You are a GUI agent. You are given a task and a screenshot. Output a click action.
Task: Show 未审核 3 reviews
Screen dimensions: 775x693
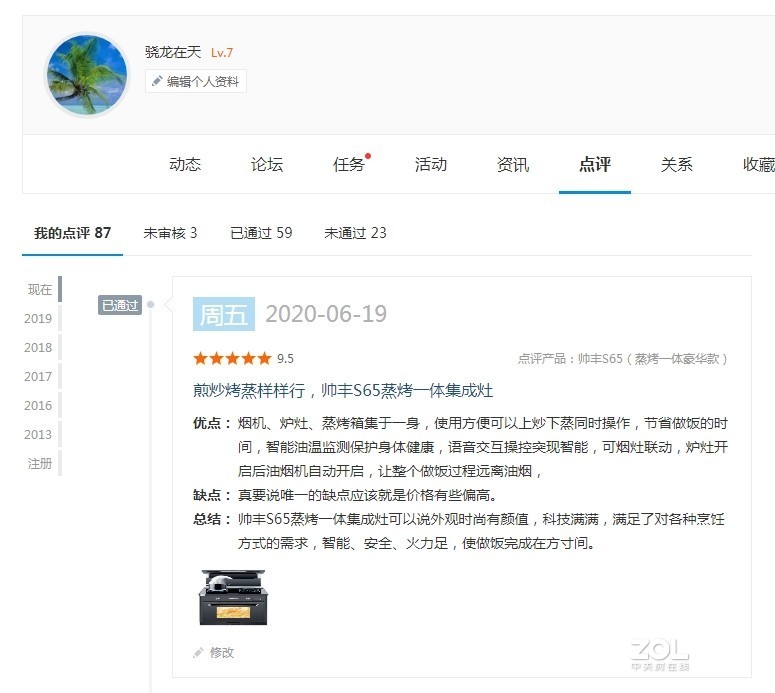click(x=170, y=233)
